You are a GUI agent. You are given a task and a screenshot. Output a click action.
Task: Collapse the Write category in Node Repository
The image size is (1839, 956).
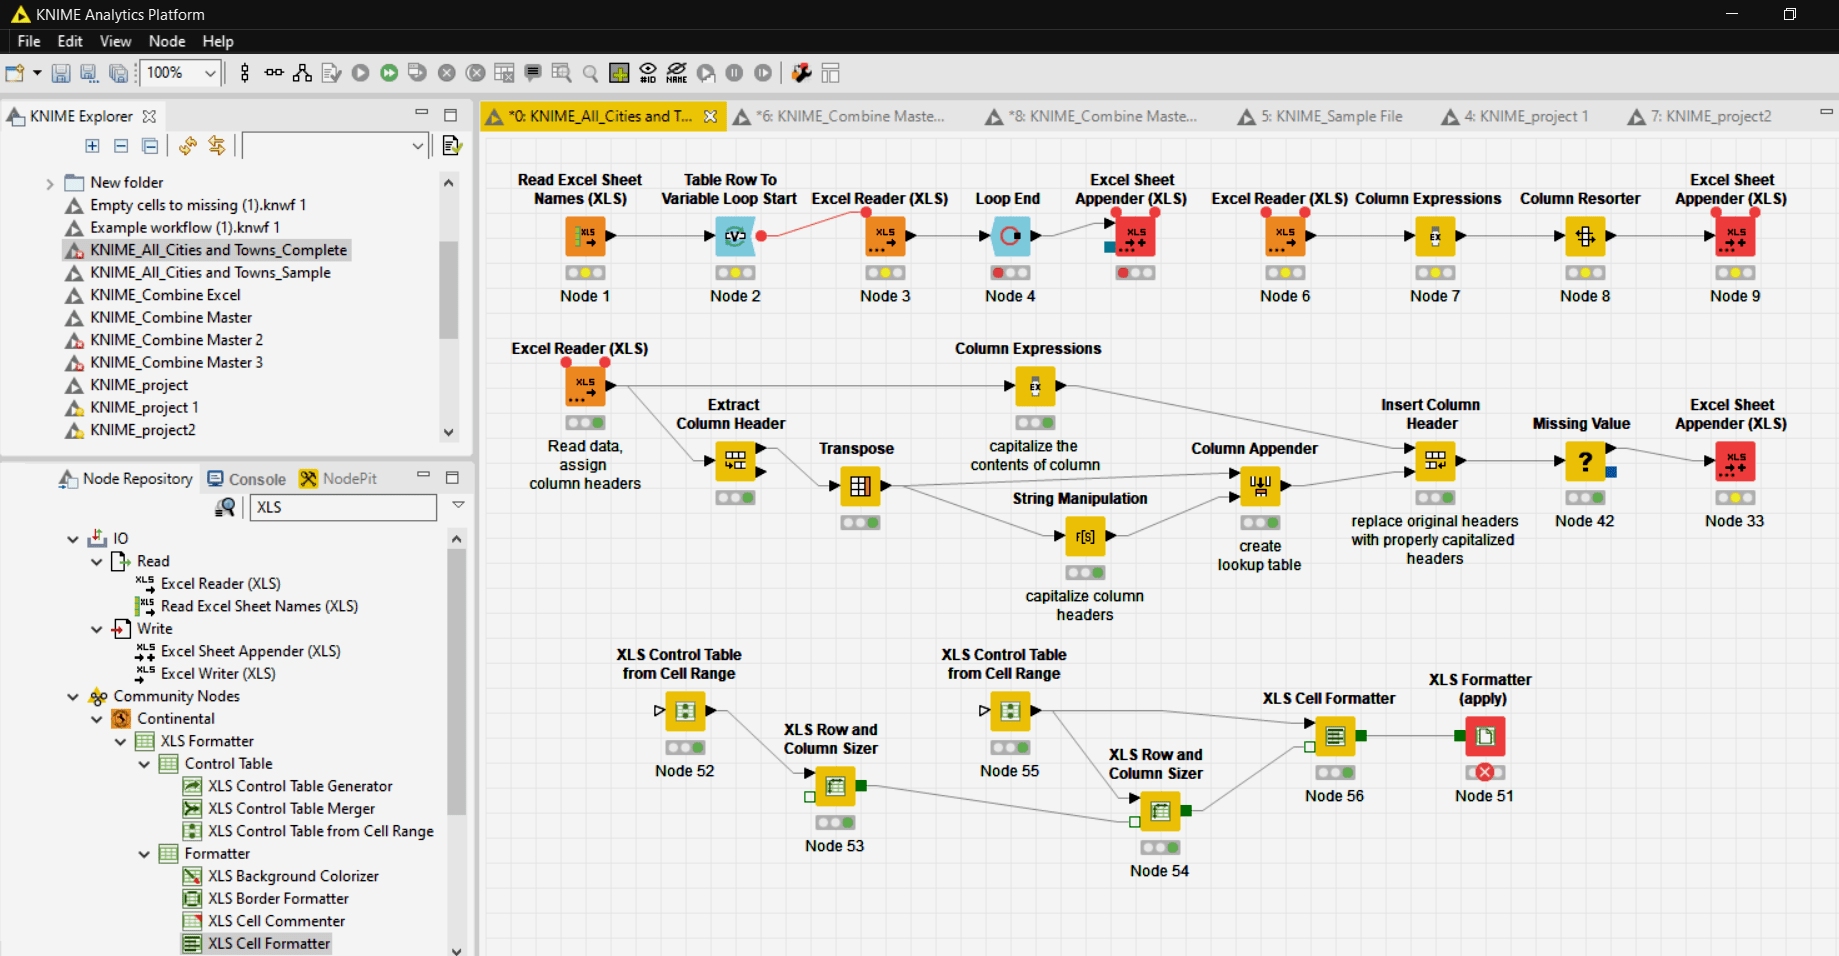click(x=97, y=629)
